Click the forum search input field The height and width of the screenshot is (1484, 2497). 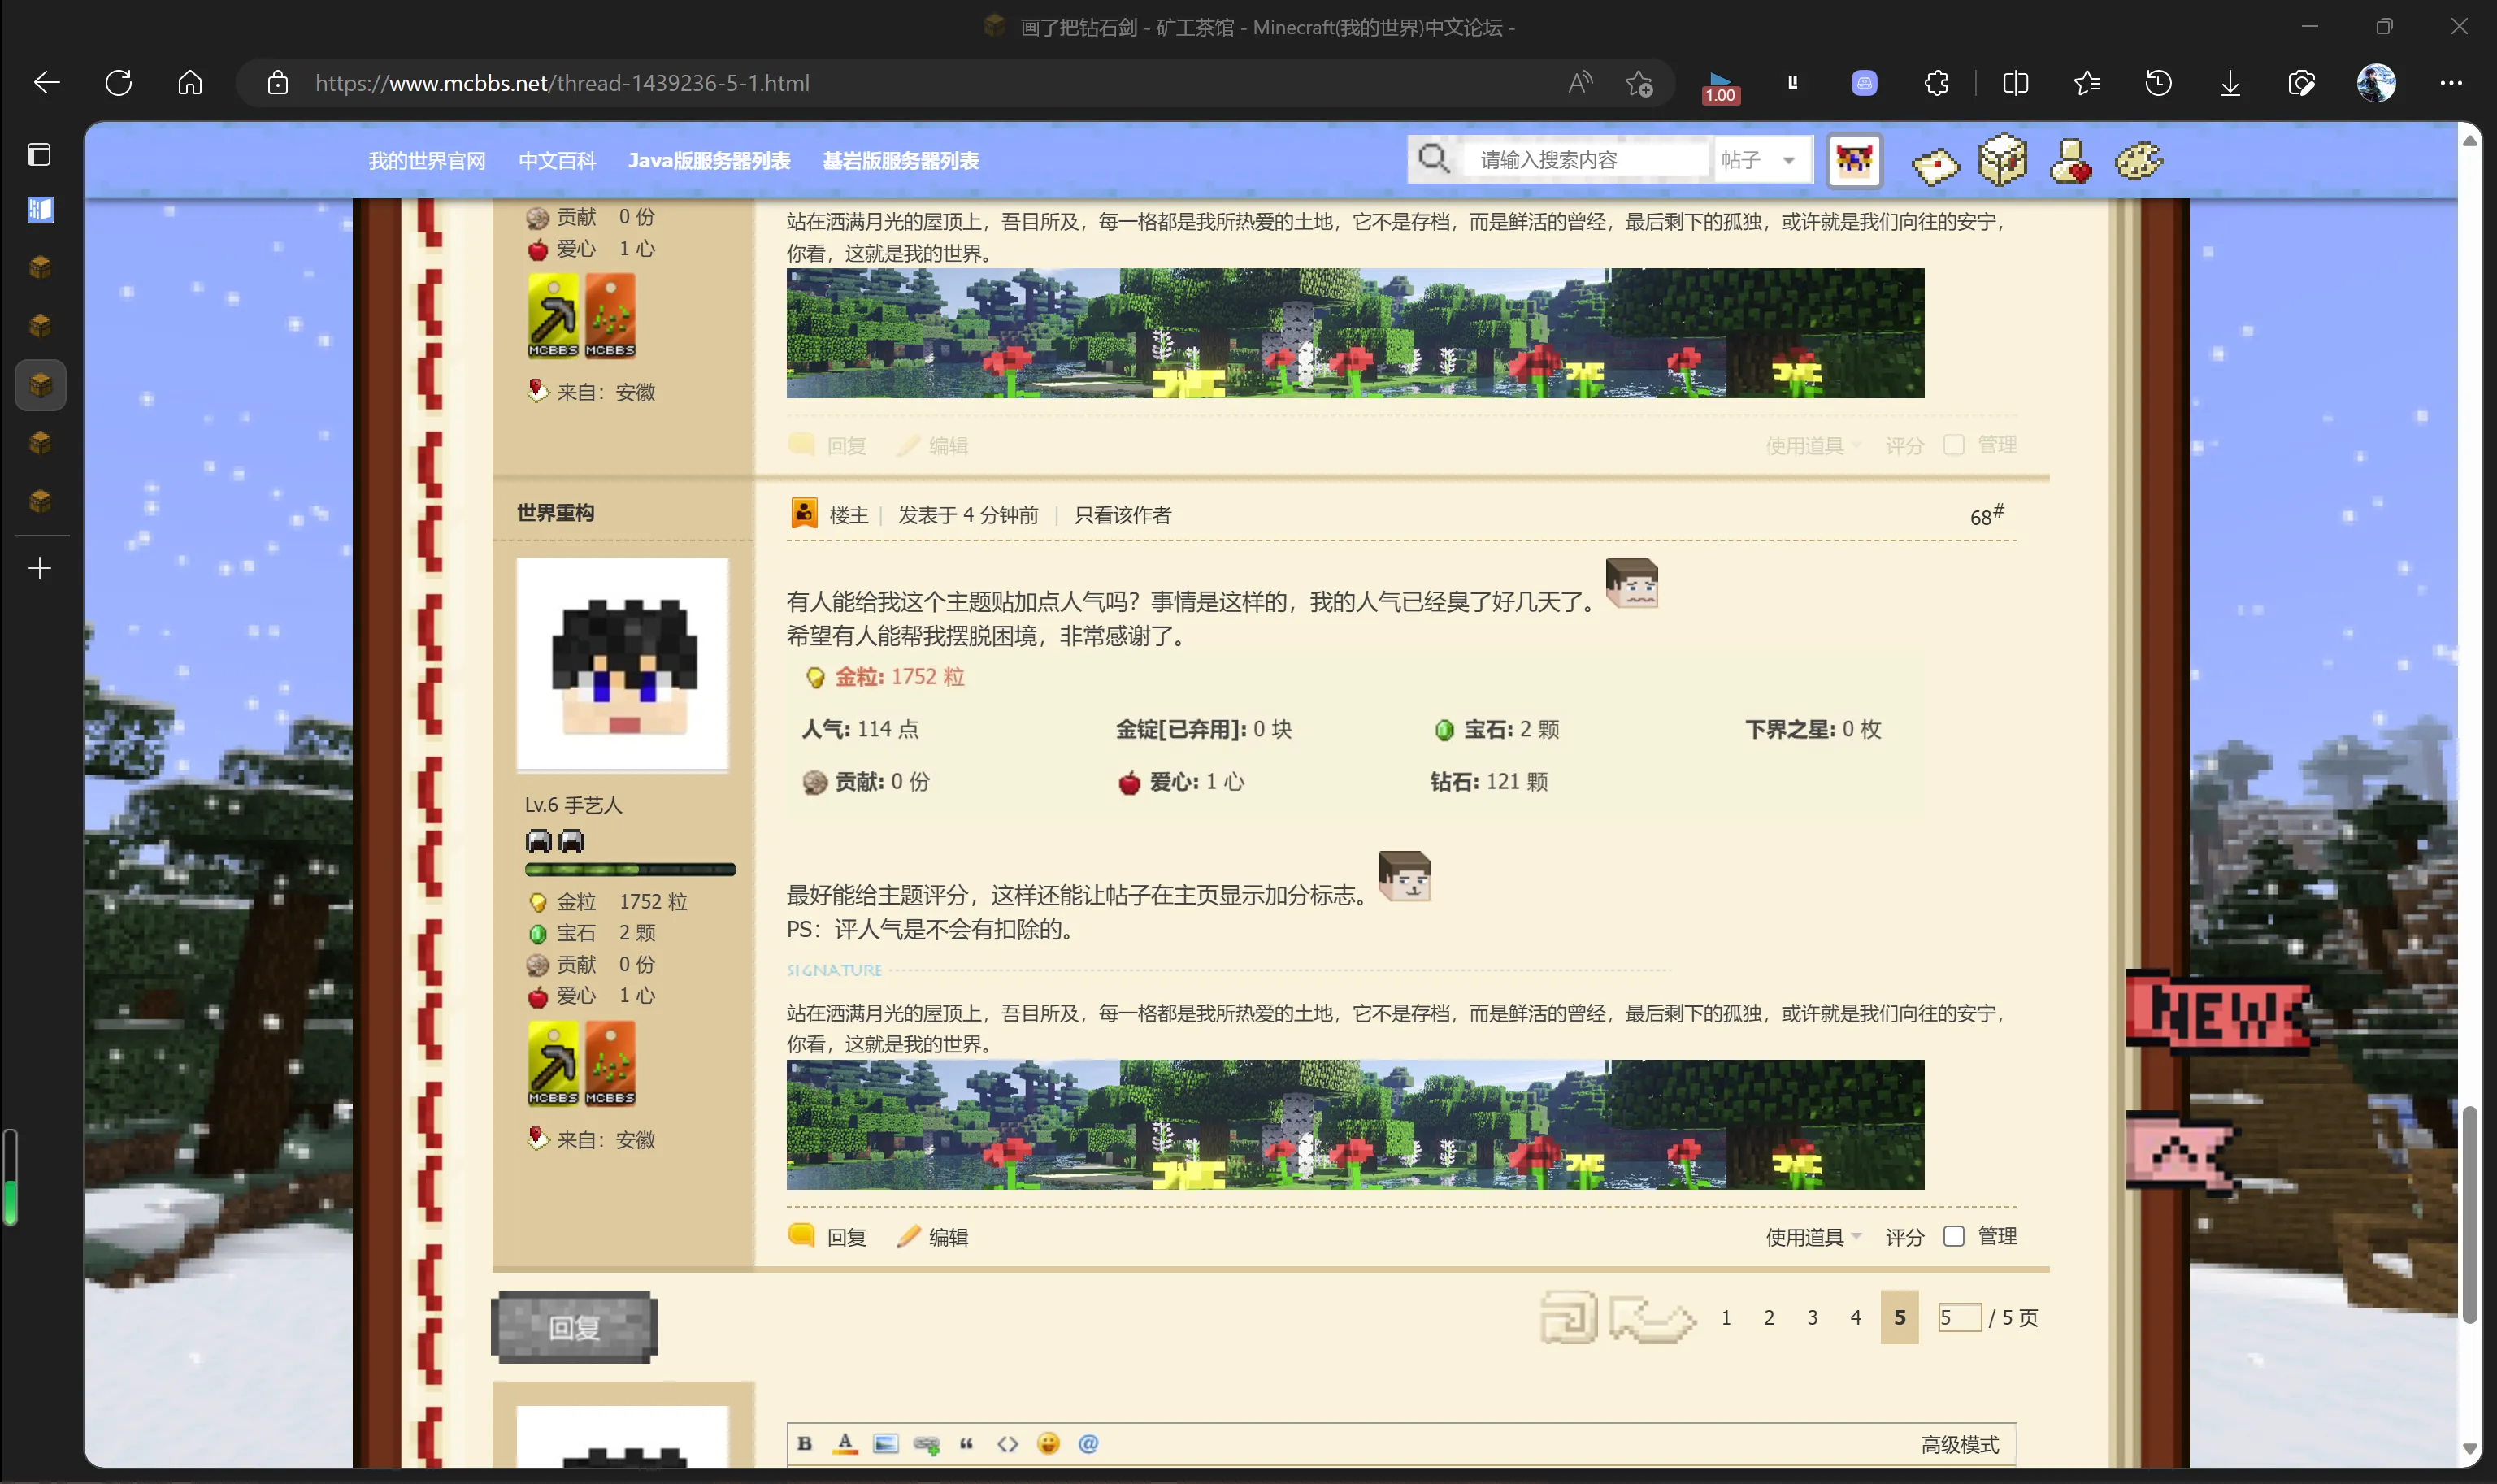coord(1586,160)
